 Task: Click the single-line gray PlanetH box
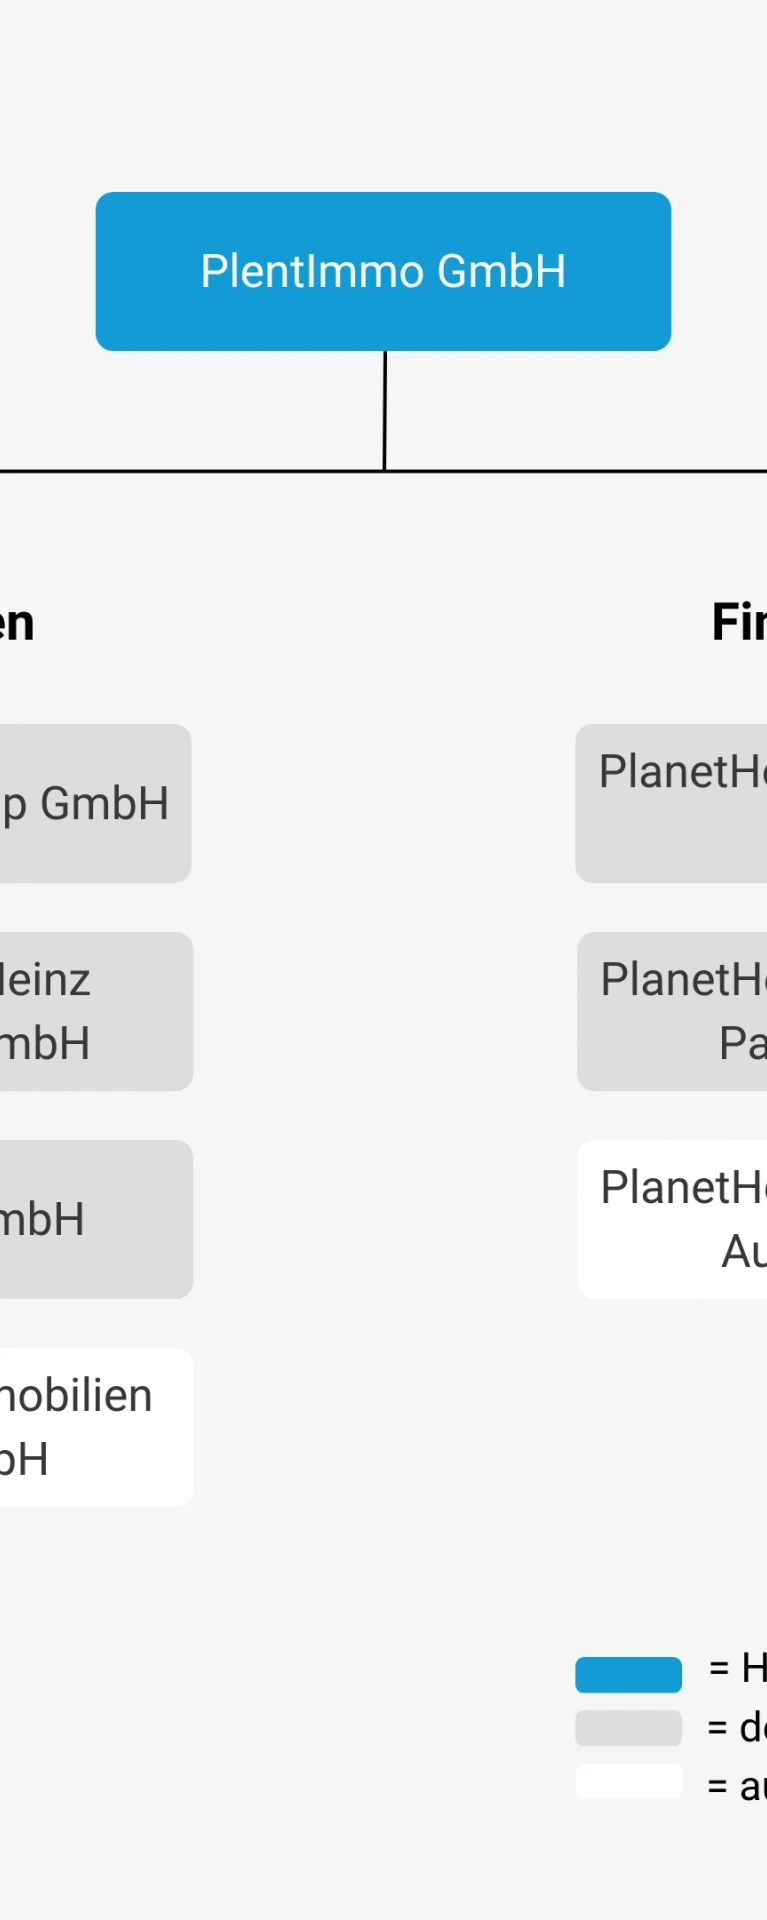pyautogui.click(x=671, y=803)
